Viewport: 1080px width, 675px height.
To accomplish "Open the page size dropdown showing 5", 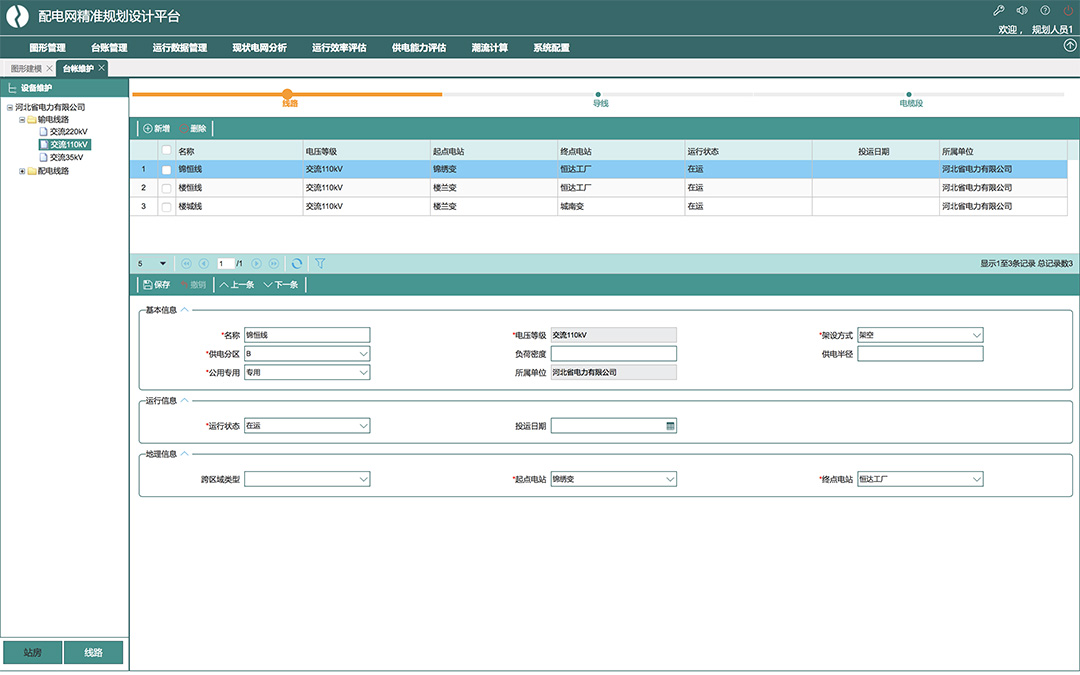I will (x=162, y=264).
